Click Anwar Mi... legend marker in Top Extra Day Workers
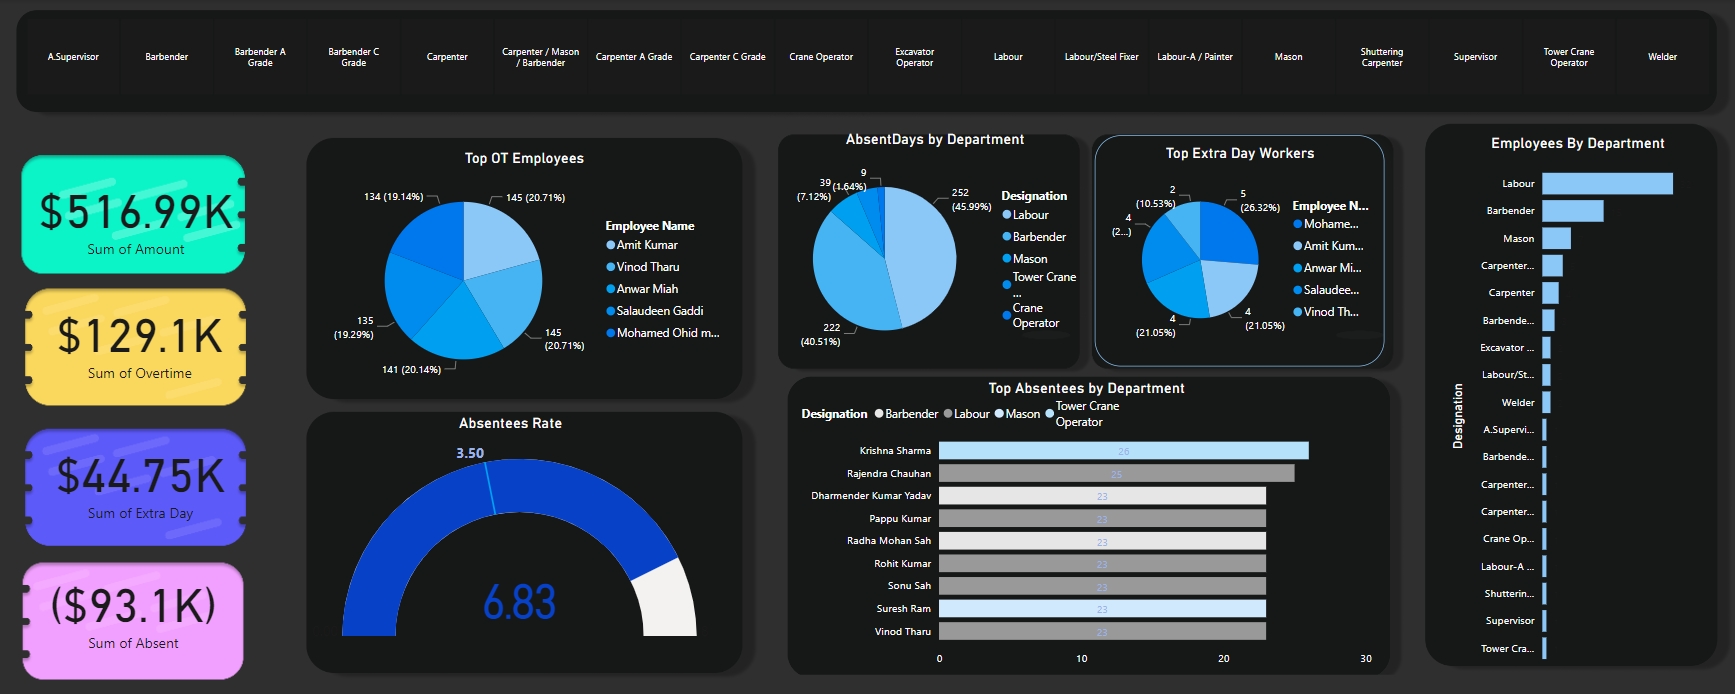Screen dimensions: 1735x694 coord(1297,268)
